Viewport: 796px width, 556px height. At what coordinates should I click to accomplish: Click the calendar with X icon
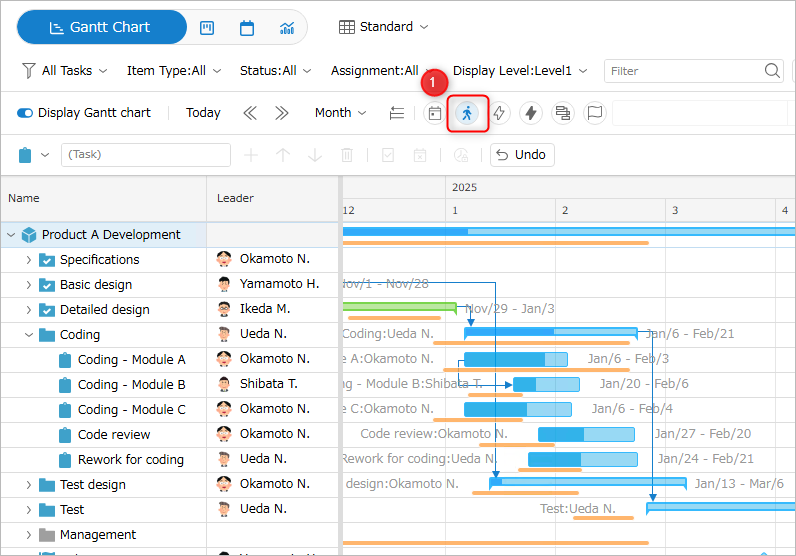(x=420, y=155)
